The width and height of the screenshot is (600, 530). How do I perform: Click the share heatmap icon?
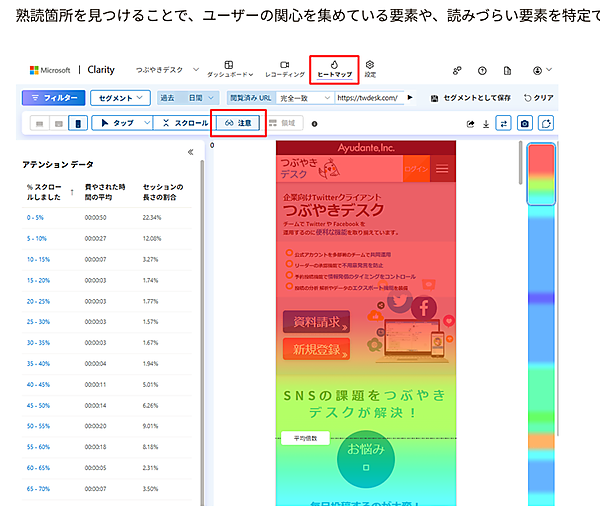point(470,123)
